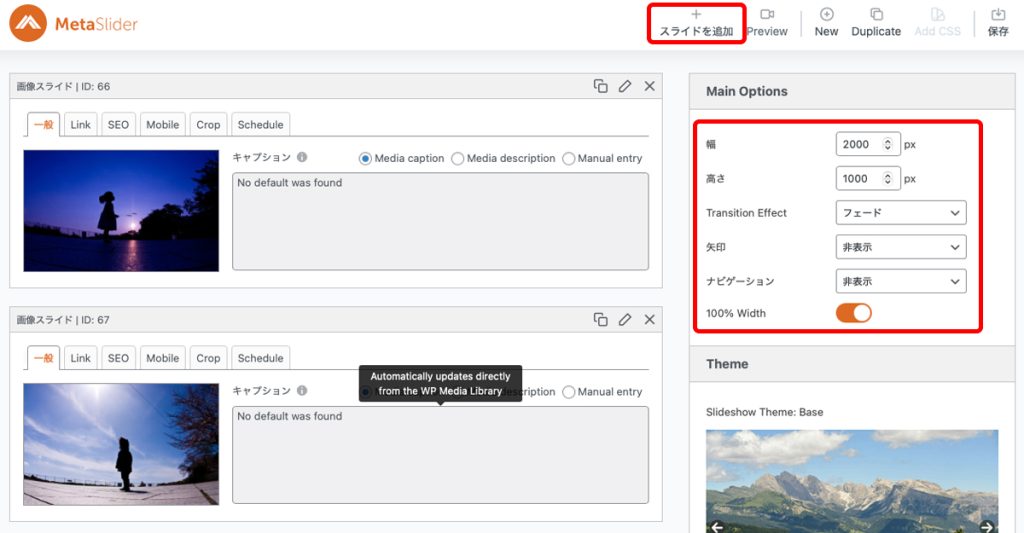Expand the 矢印 (arrows) dropdown
The width and height of the screenshot is (1024, 533).
(900, 247)
